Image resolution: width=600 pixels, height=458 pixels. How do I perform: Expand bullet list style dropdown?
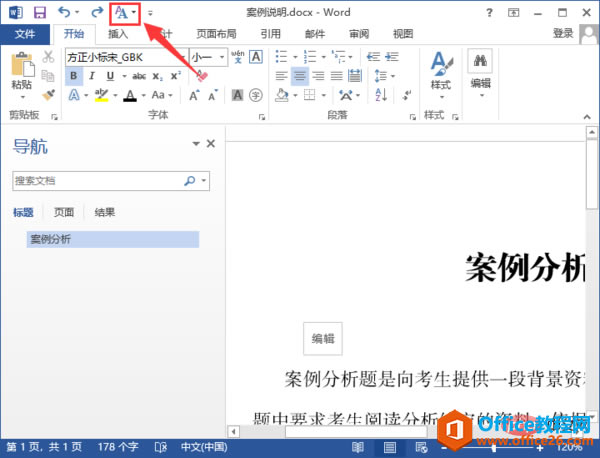(295, 57)
